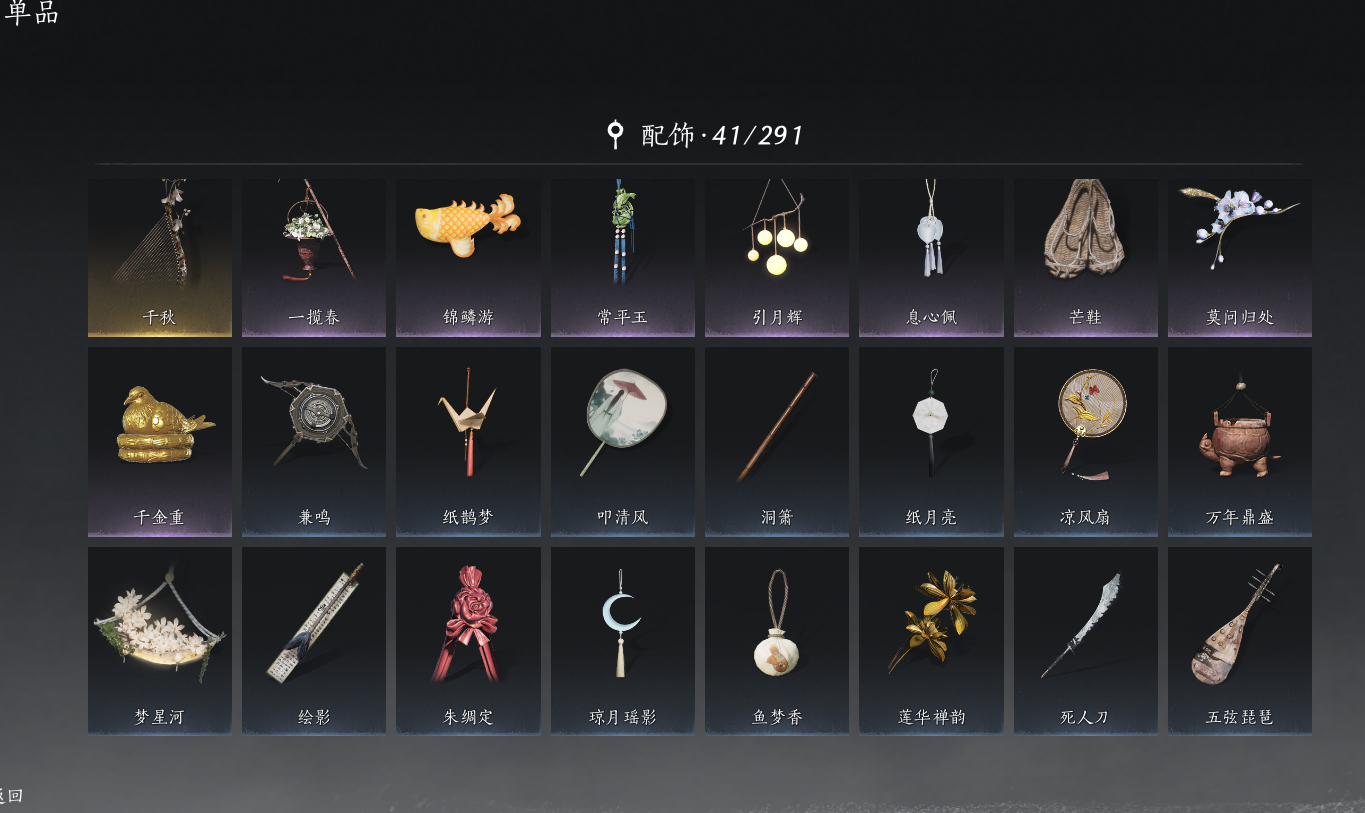Select the 琼月瑶影 crescent moon pendant
Screen dimensions: 1365x813
[x=623, y=640]
